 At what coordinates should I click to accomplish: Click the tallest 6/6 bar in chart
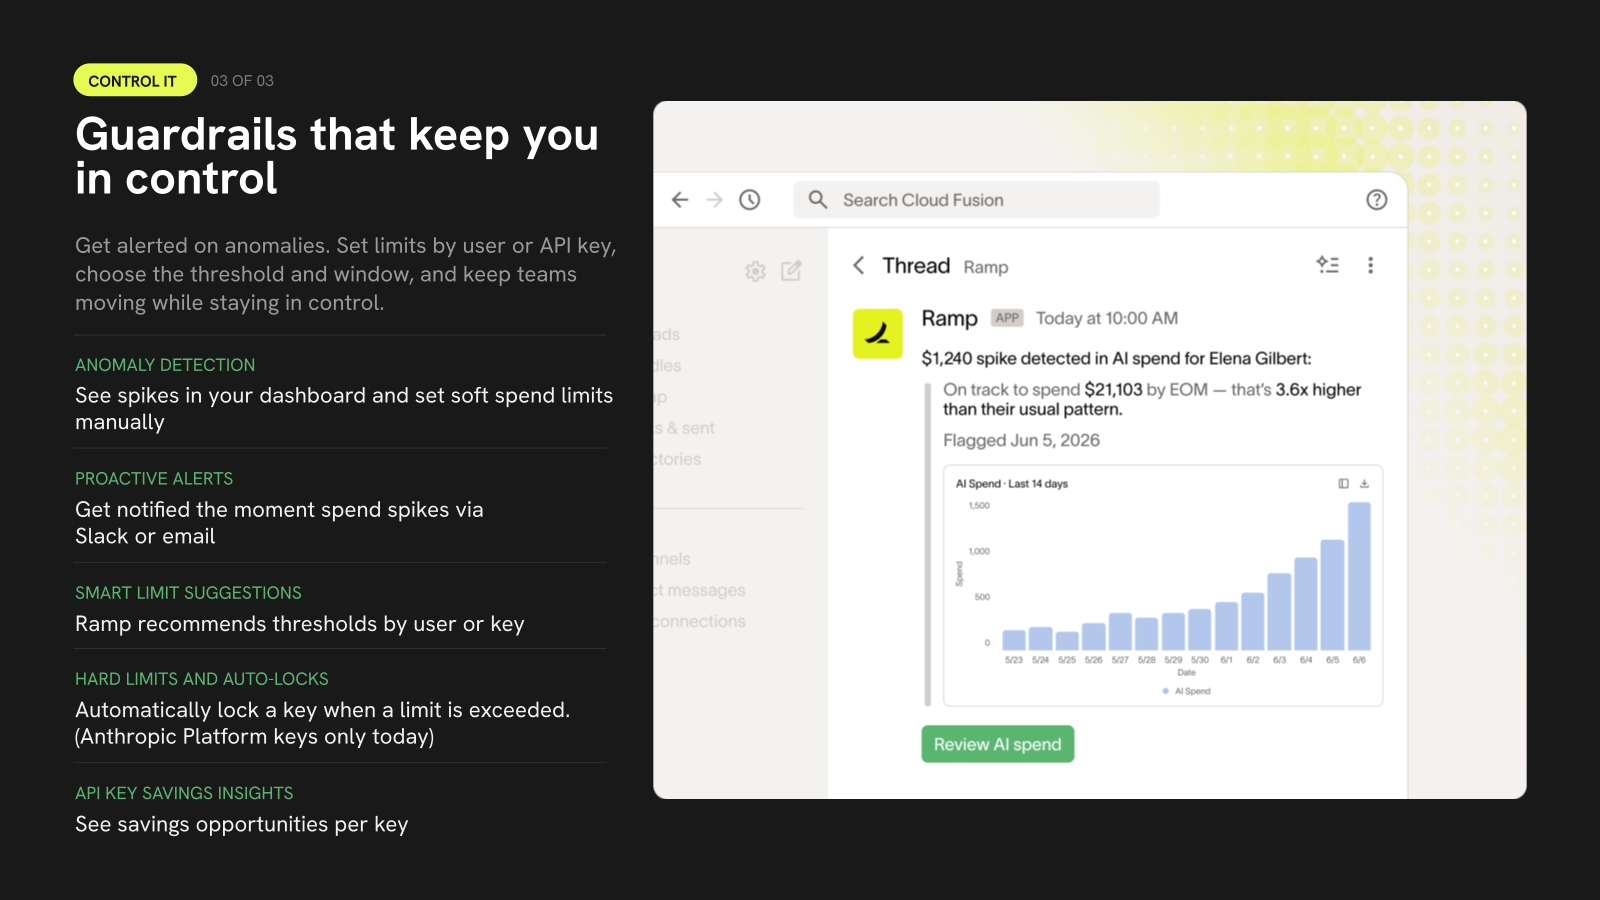pyautogui.click(x=1359, y=576)
